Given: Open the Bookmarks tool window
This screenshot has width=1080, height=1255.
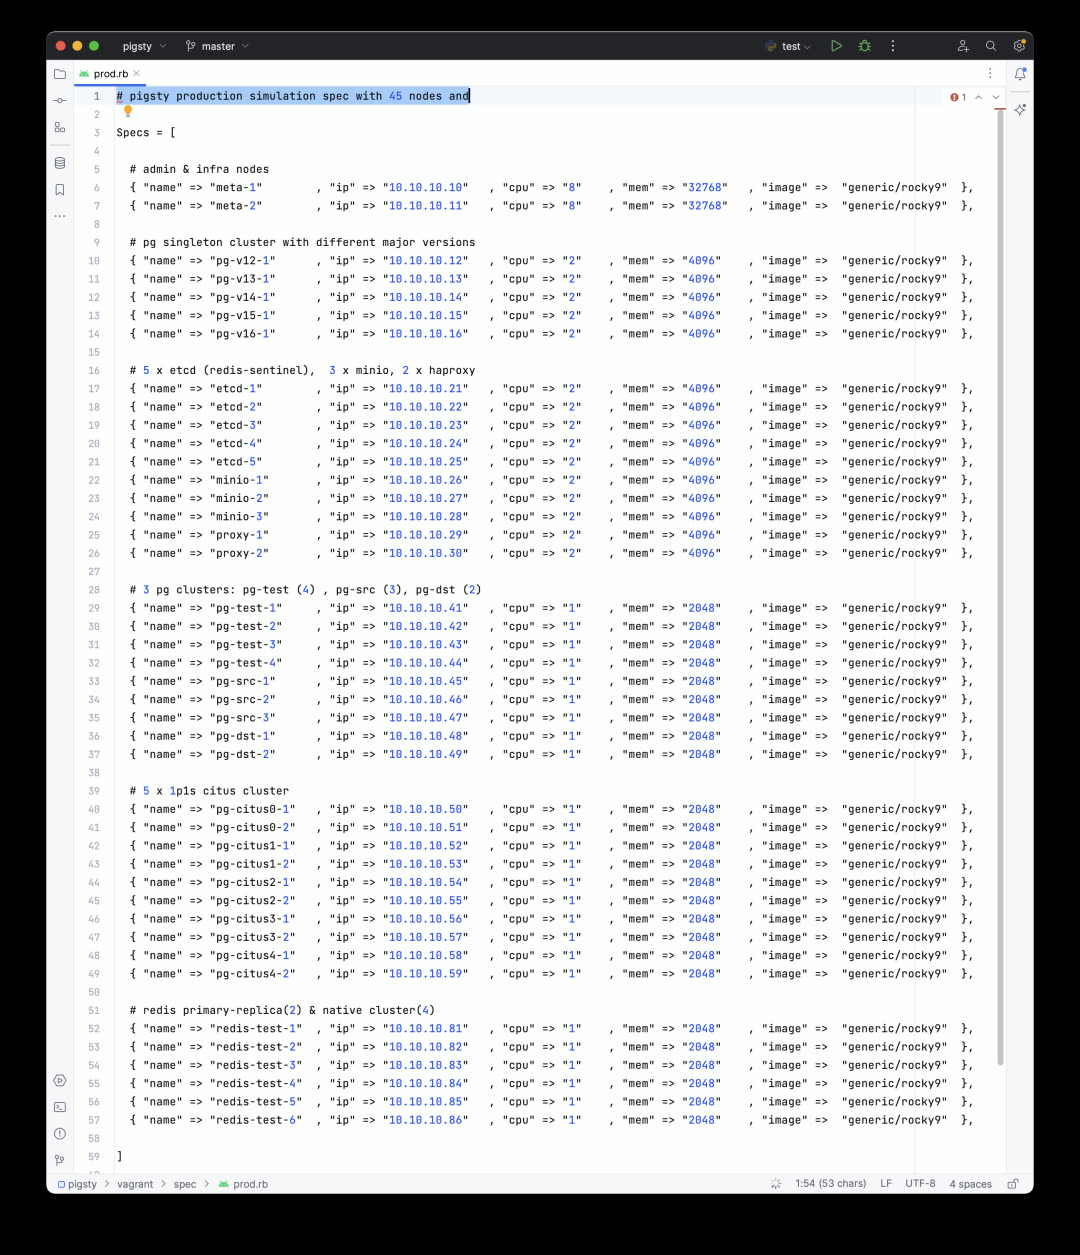Looking at the screenshot, I should click(60, 189).
